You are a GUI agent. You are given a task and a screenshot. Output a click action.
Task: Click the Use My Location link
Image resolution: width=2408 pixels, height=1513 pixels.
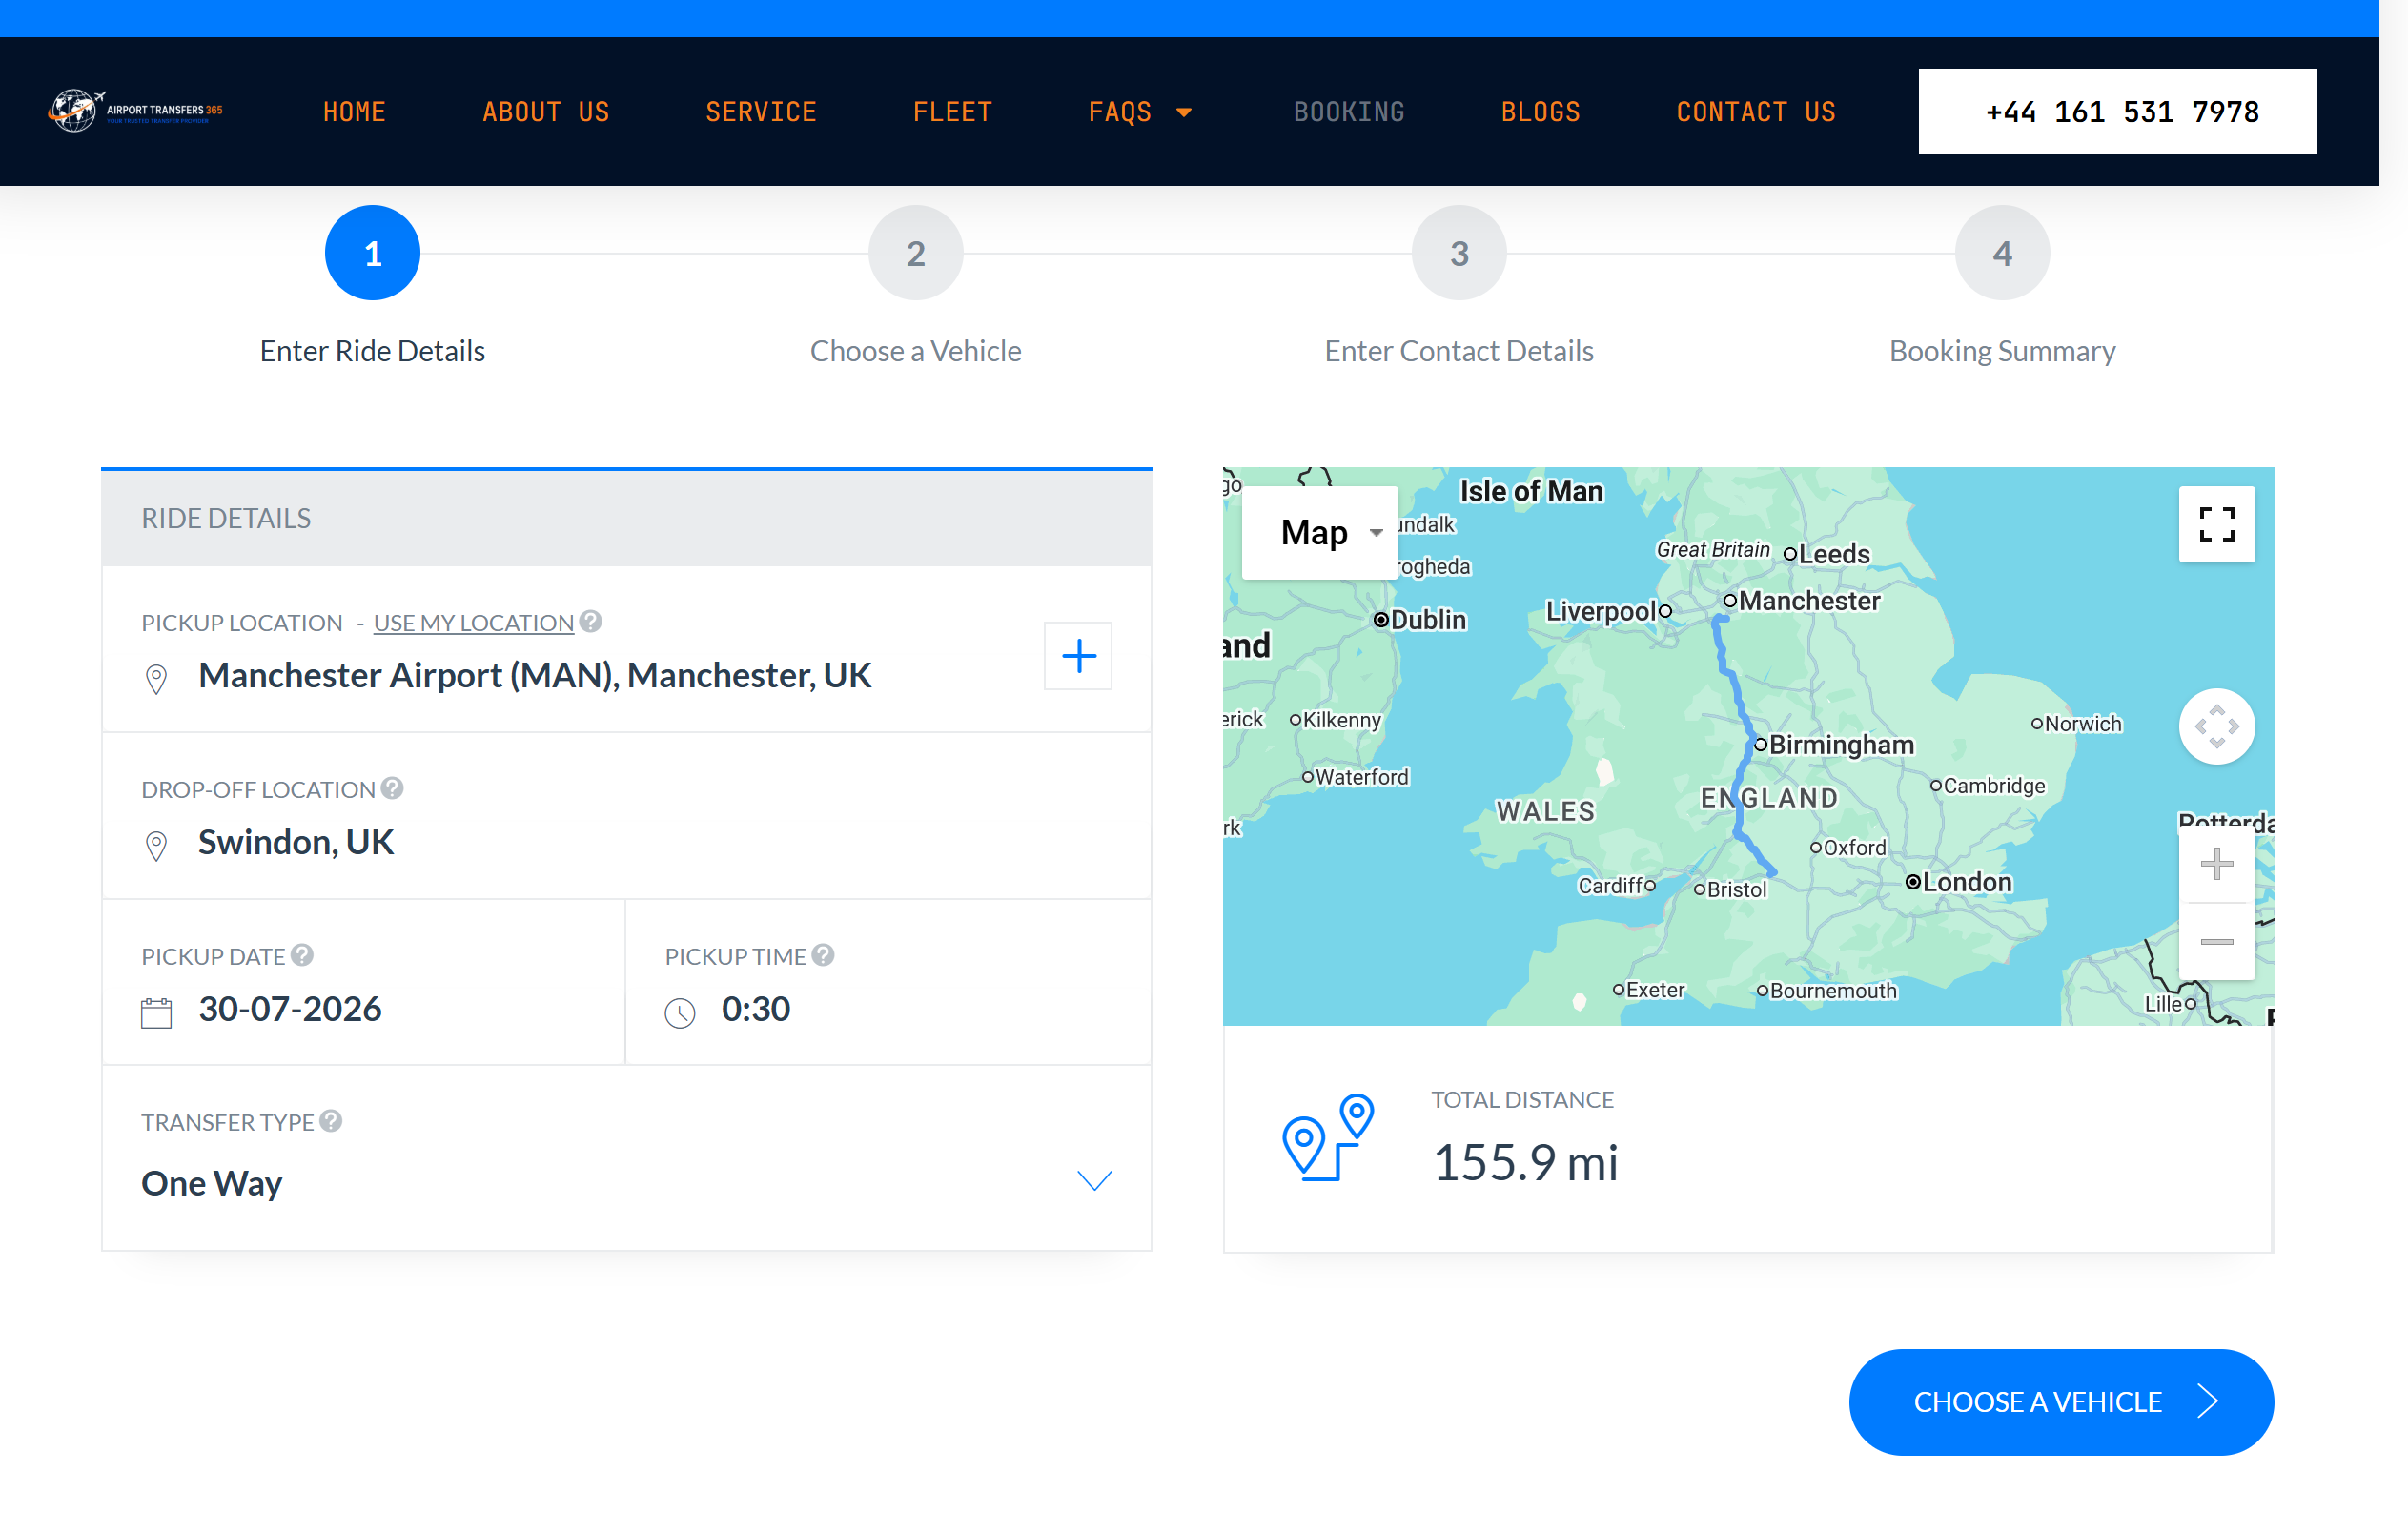[x=473, y=623]
